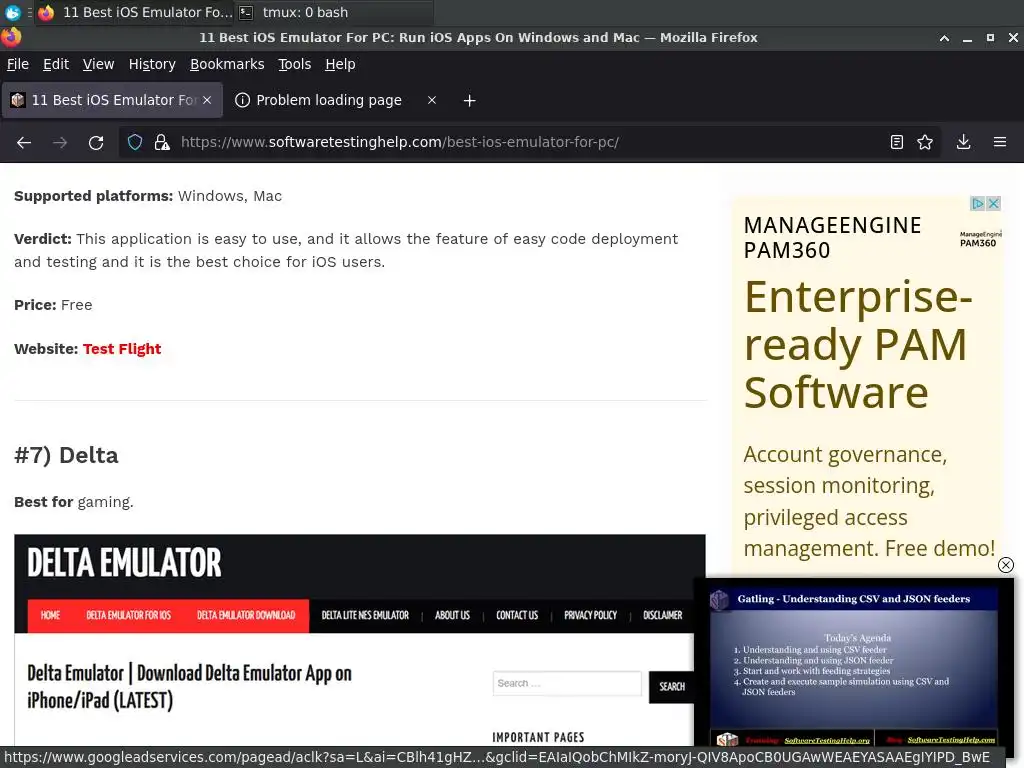Open Firefox application hamburger menu
Image resolution: width=1024 pixels, height=768 pixels.
pos(1000,142)
